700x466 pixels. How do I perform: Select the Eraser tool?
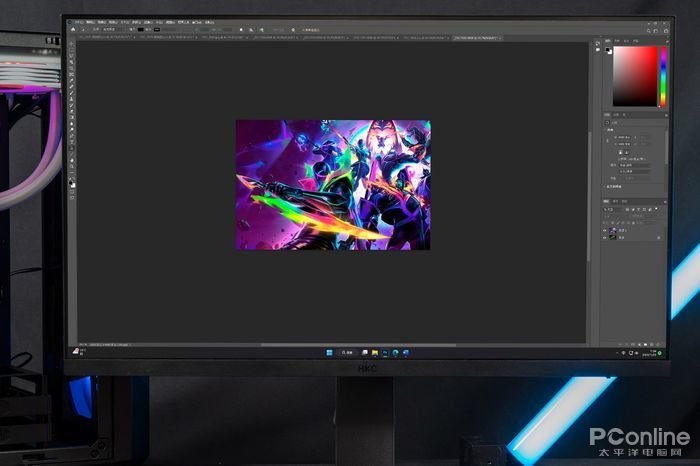point(72,111)
